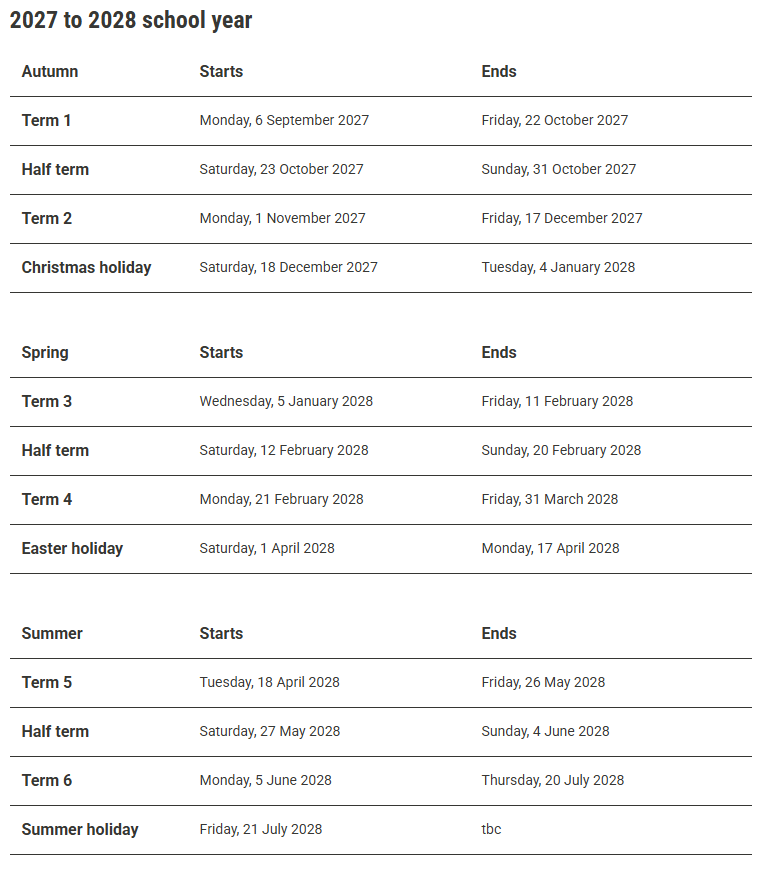Select the Autumn table header
This screenshot has height=871, width=771.
point(50,72)
